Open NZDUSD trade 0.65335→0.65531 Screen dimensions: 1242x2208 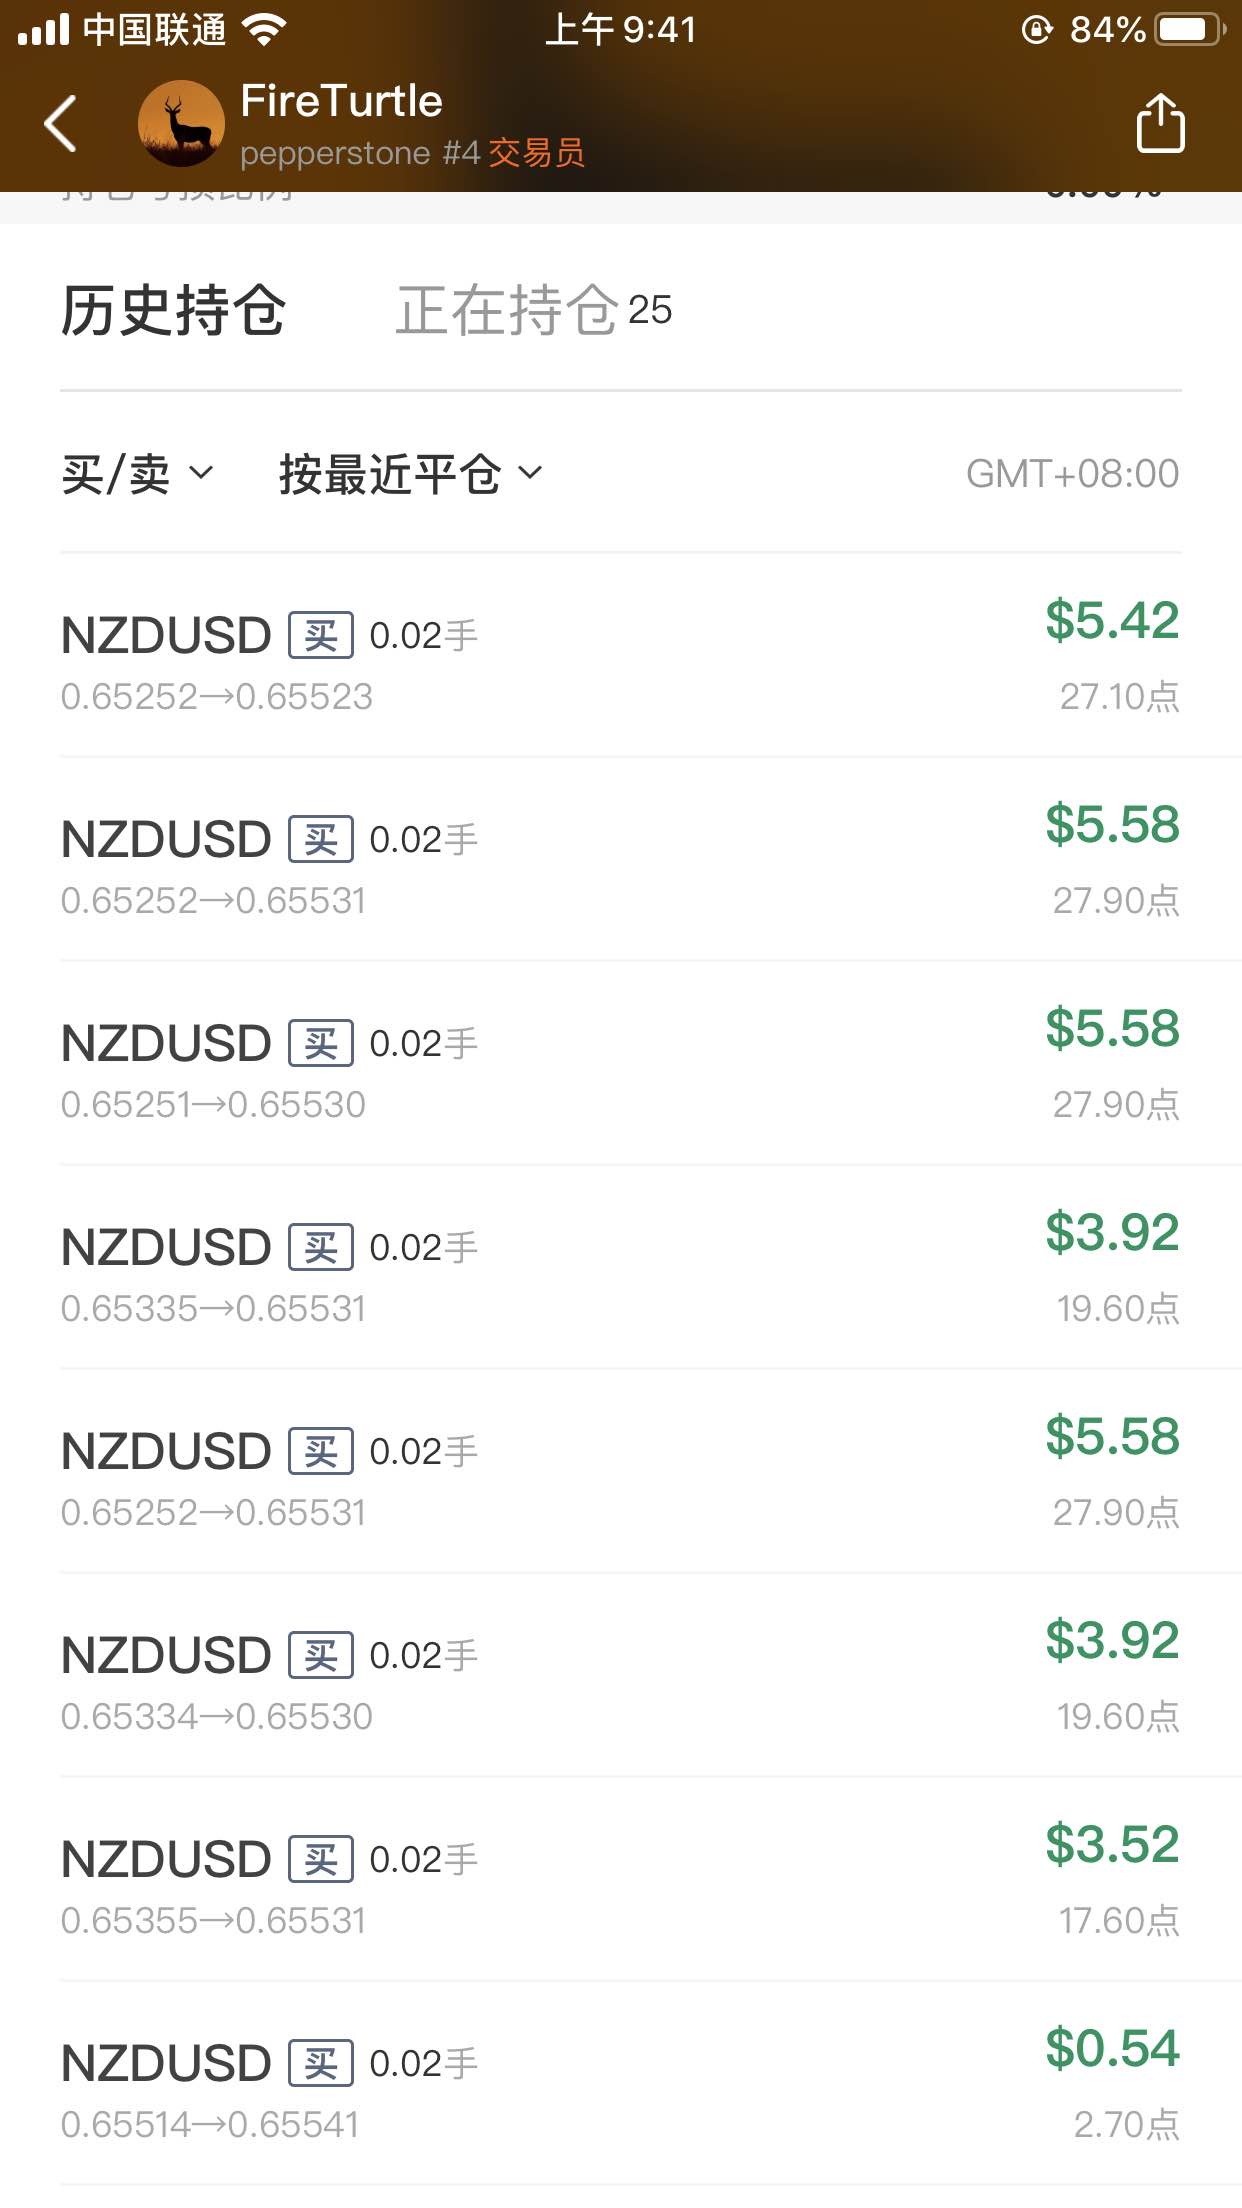click(x=621, y=1268)
